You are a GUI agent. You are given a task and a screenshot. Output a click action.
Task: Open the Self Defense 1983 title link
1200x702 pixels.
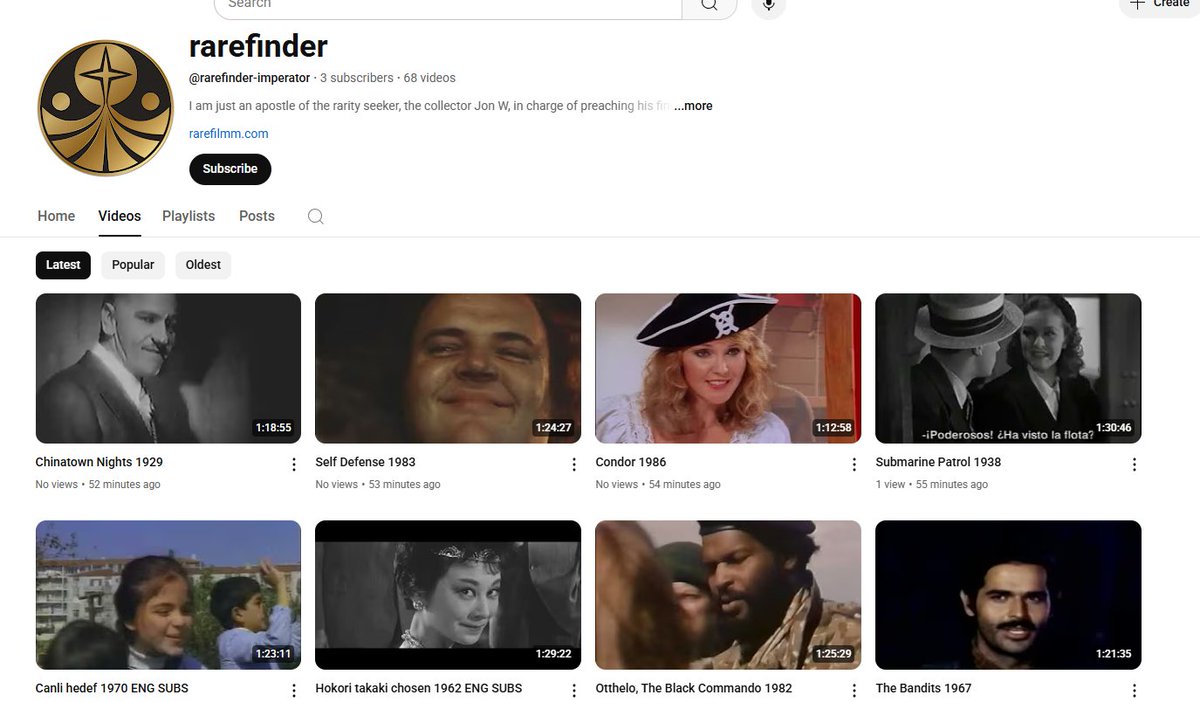(365, 462)
